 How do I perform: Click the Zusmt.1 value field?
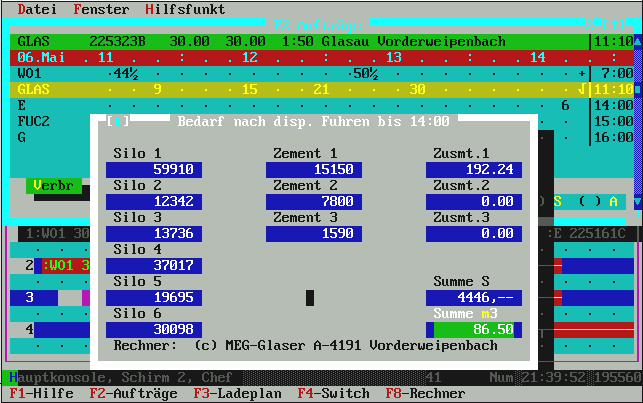(474, 170)
